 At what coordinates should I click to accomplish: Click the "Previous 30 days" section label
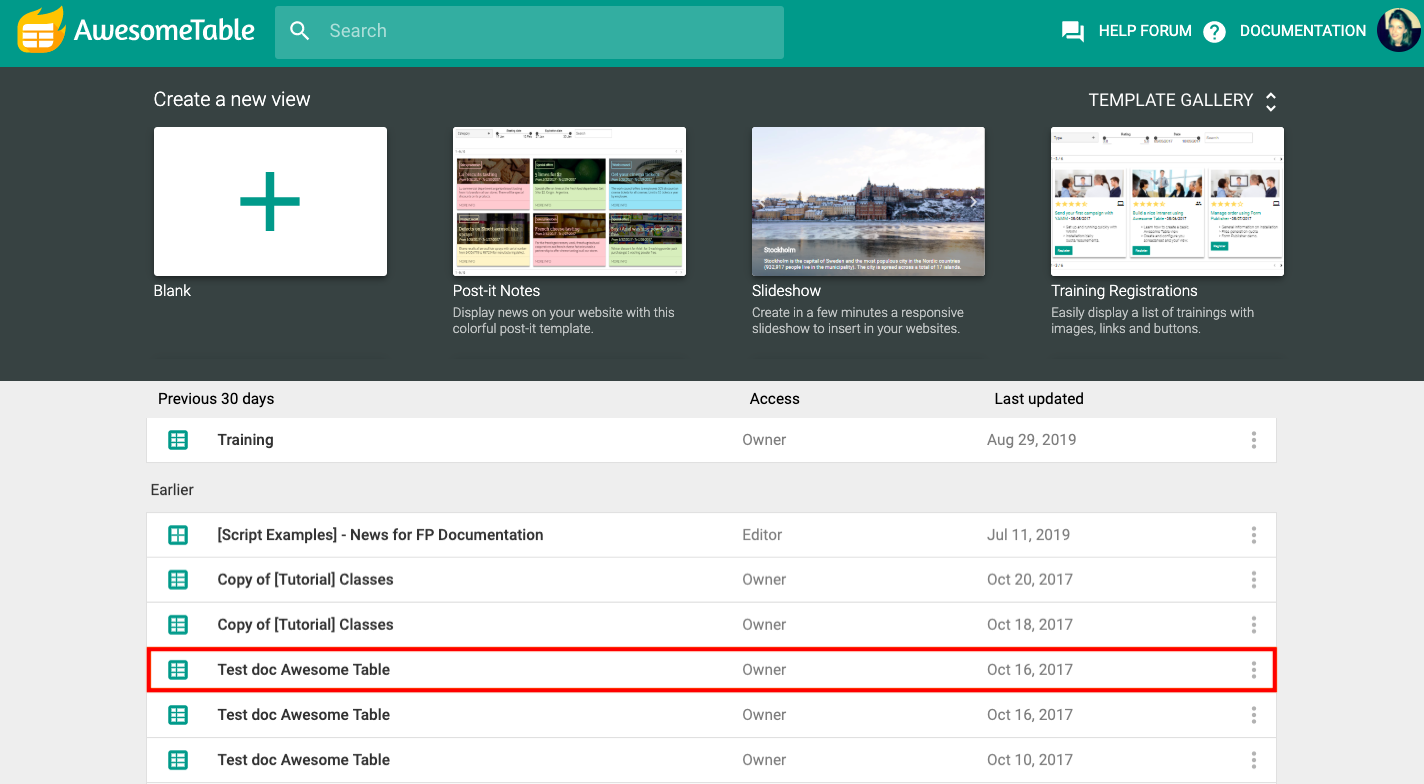216,399
